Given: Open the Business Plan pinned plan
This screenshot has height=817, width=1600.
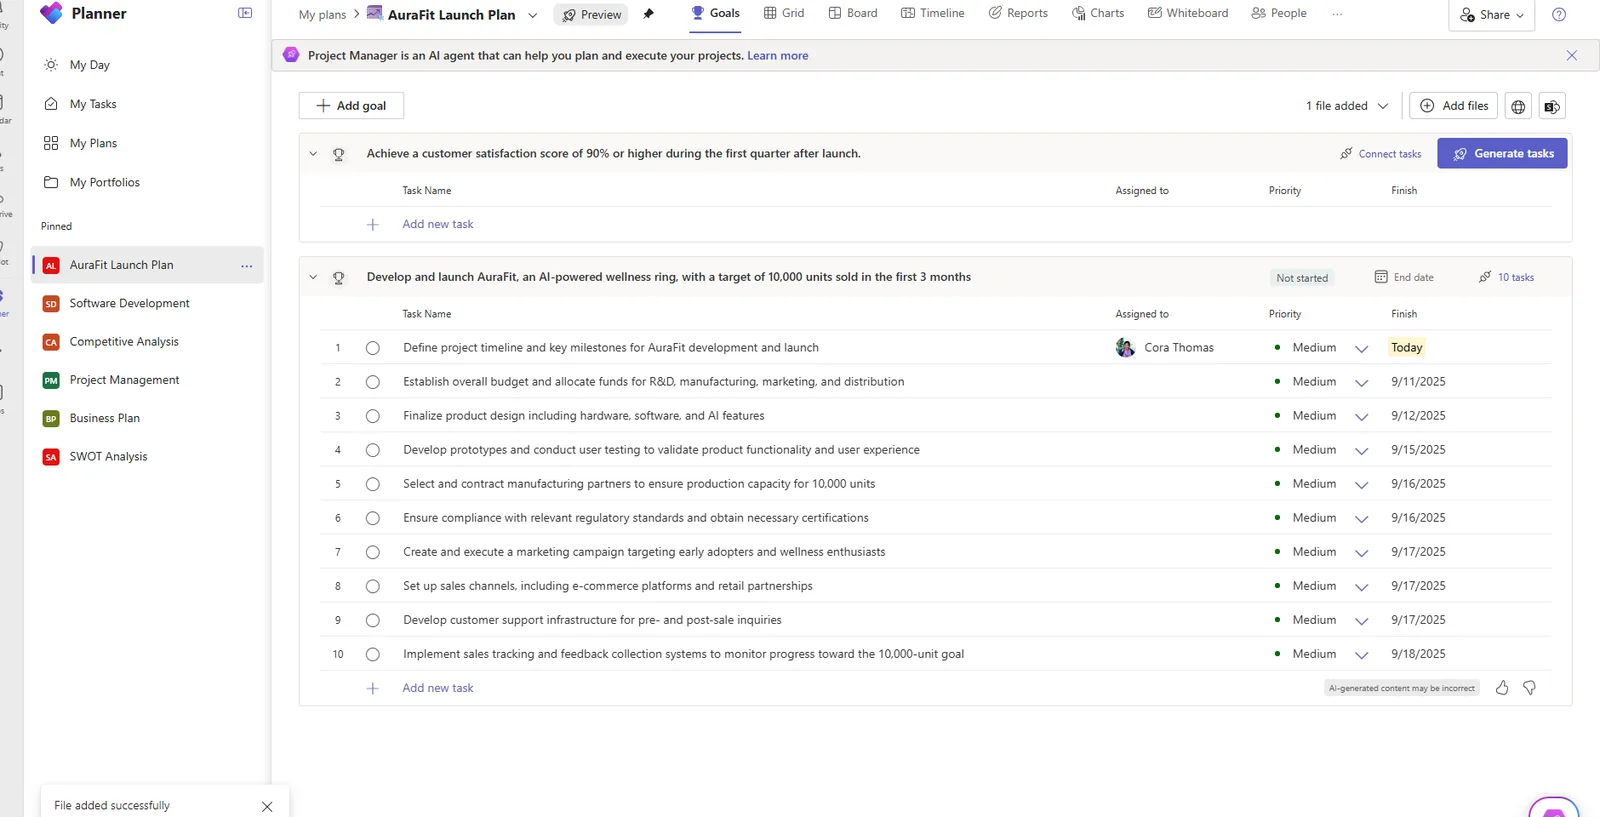Looking at the screenshot, I should [x=104, y=418].
